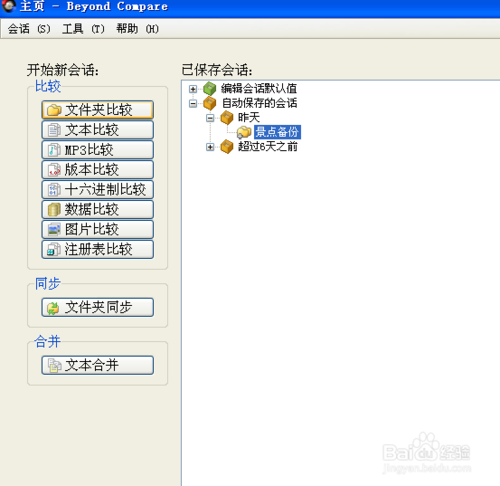
Task: Open the 会话 (S) menu
Action: click(29, 29)
